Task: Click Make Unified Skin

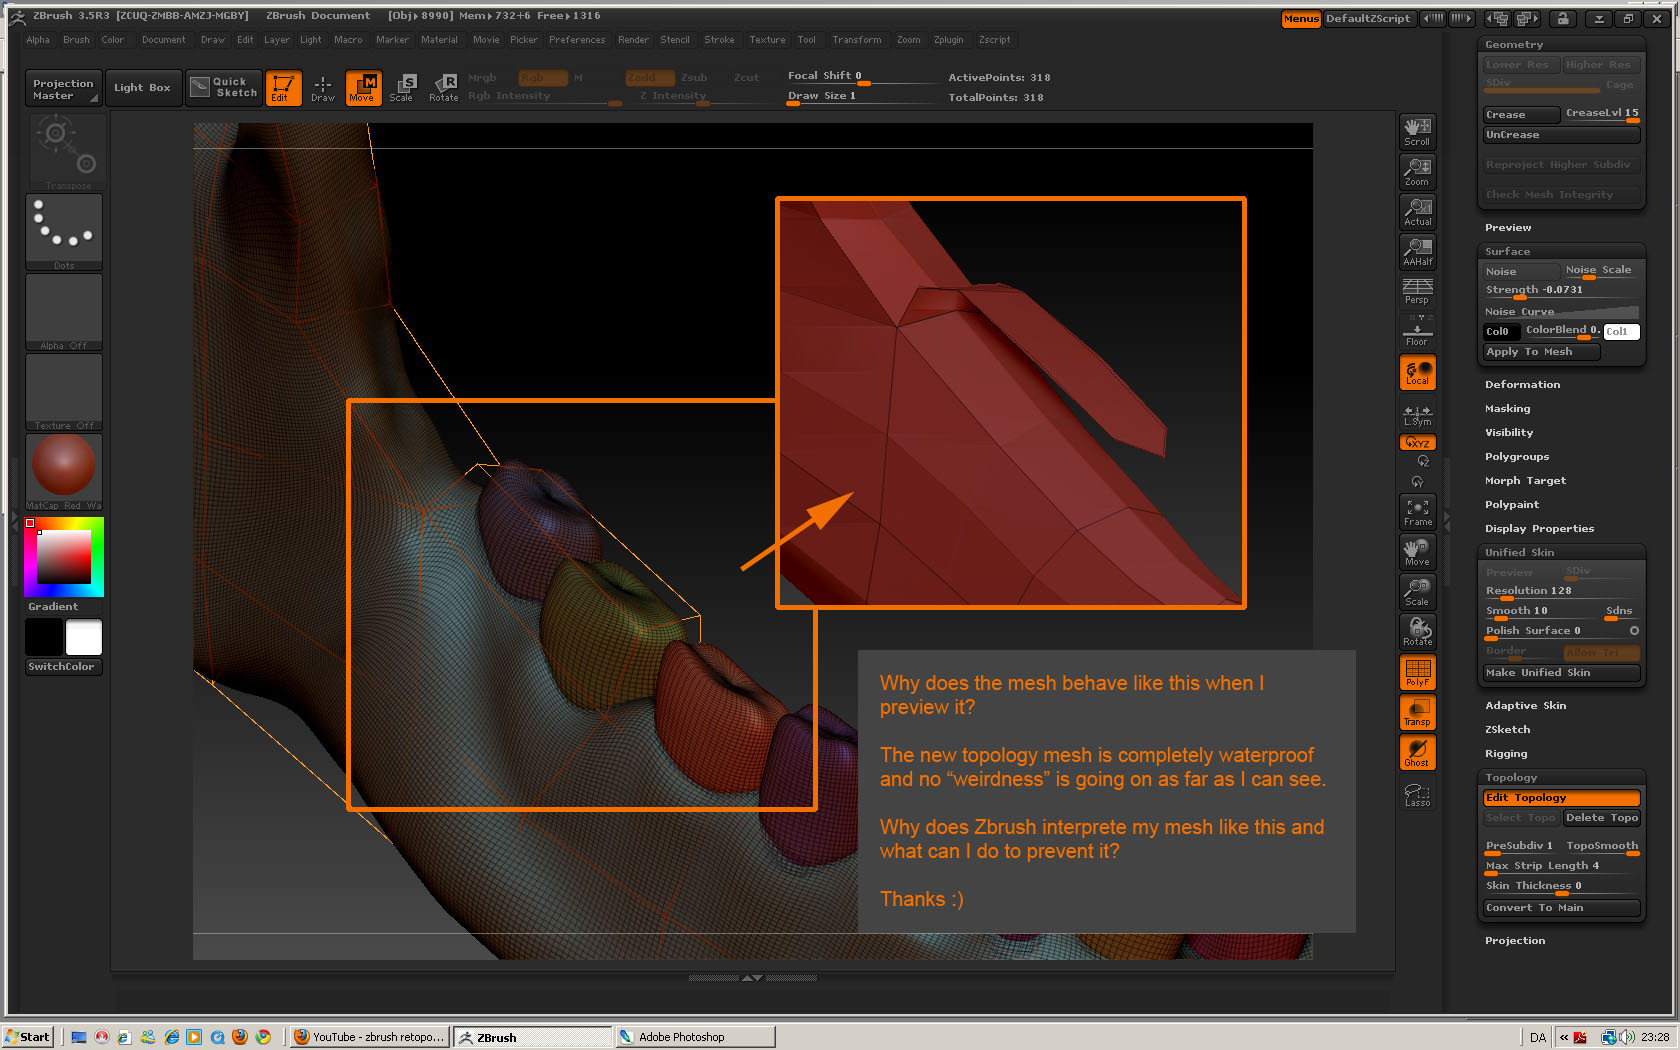Action: click(1560, 672)
